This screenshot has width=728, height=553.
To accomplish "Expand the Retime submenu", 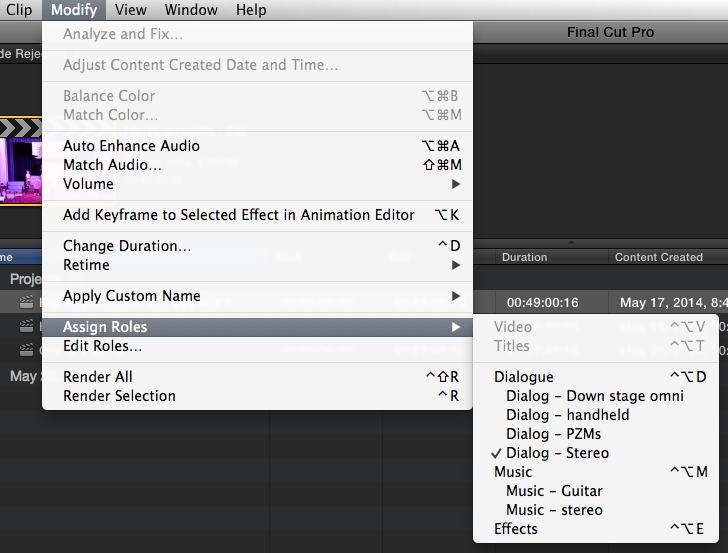I will click(257, 265).
